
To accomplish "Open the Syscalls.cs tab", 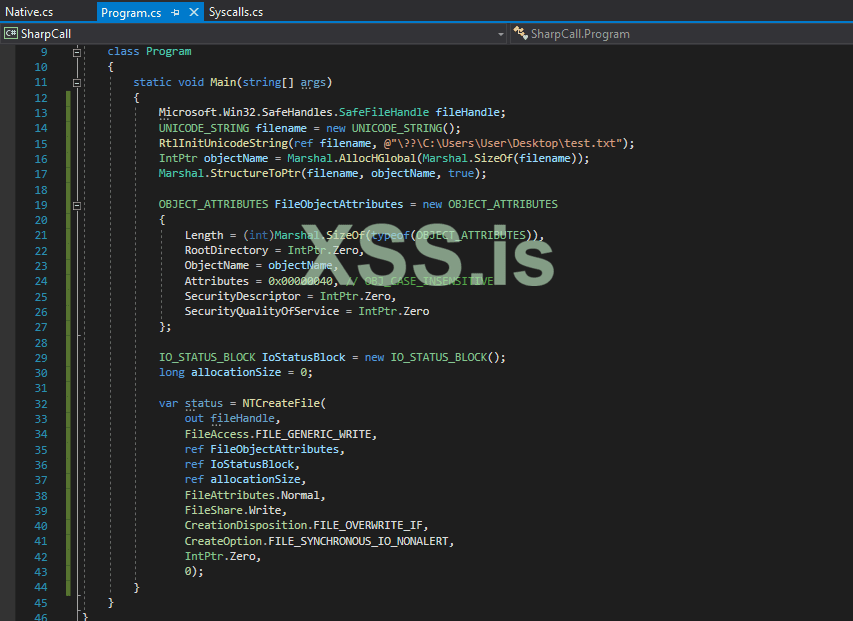I will click(x=236, y=13).
